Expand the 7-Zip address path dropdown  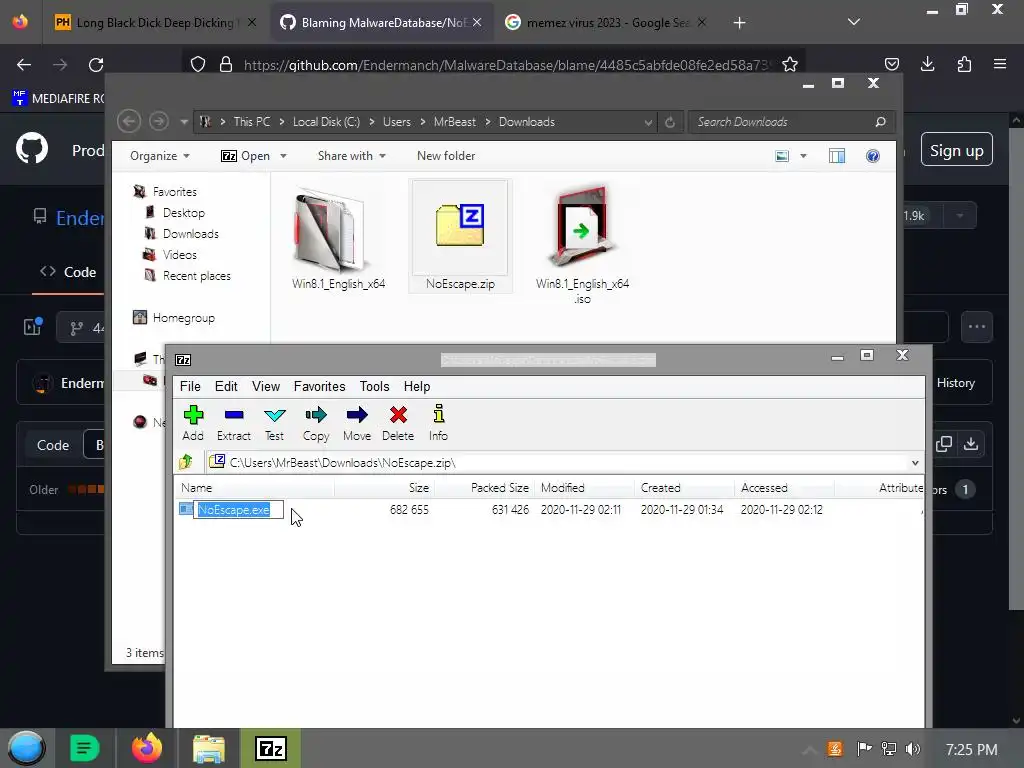coord(915,463)
